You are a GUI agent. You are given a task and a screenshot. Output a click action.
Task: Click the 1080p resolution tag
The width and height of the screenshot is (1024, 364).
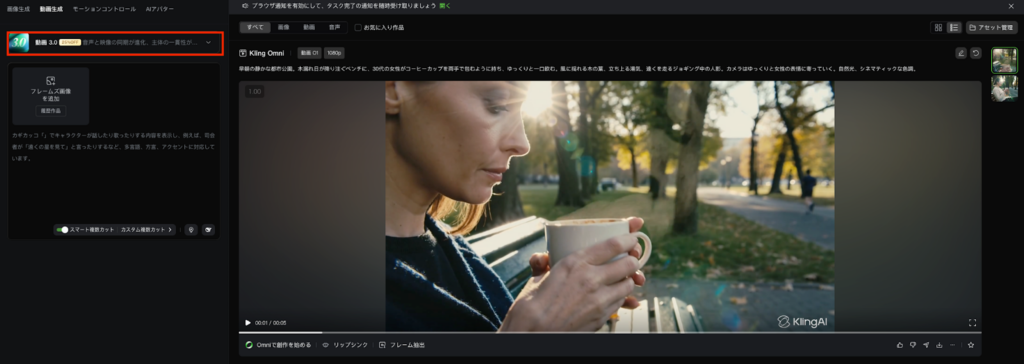pos(334,53)
